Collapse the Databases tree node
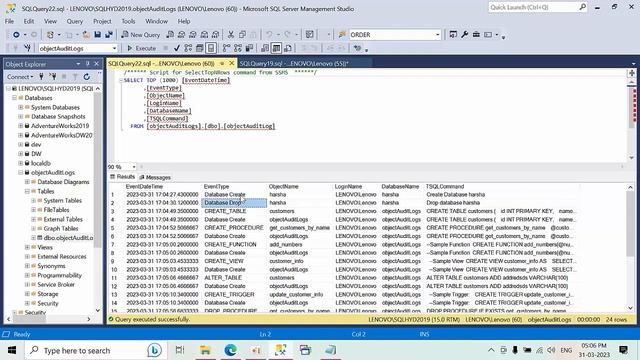 (14, 98)
